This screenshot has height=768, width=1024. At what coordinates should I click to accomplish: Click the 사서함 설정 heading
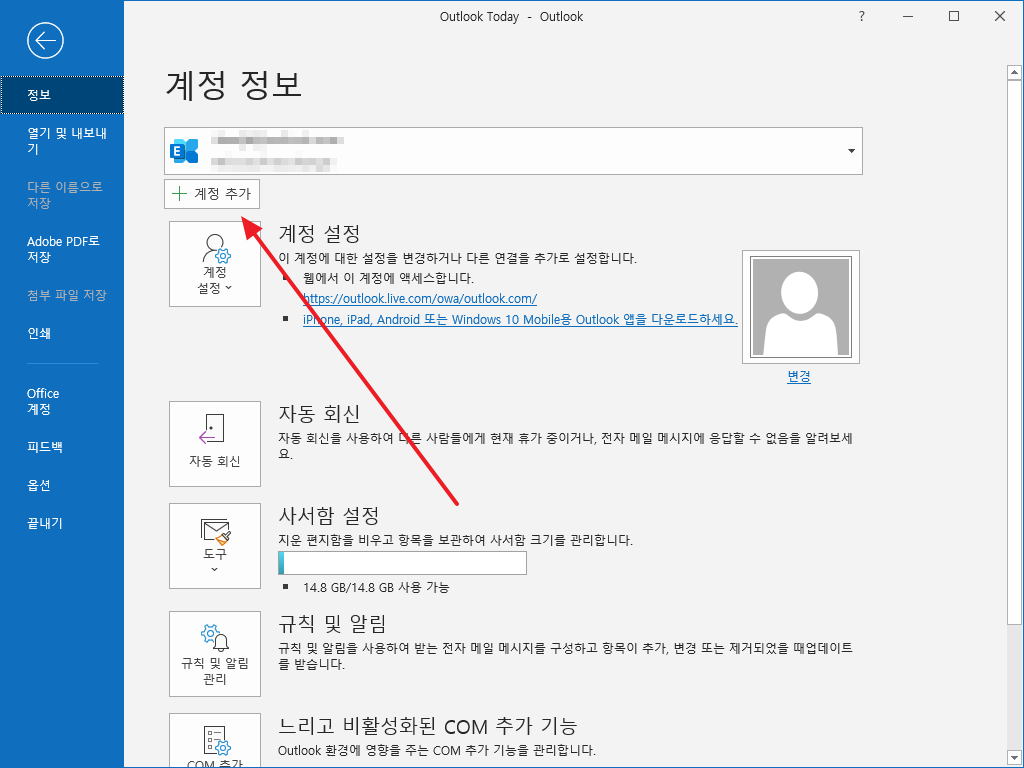coord(328,516)
